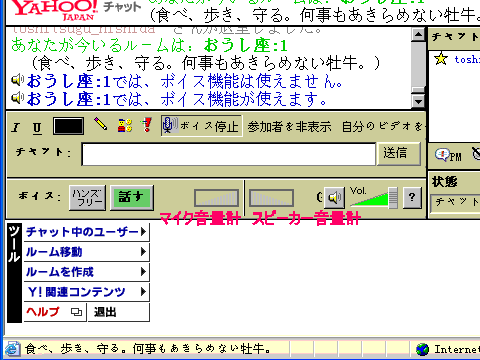Viewport: 480px width, 360px height.
Task: Expand Y!関連コンテンツ menu
Action: 86,292
